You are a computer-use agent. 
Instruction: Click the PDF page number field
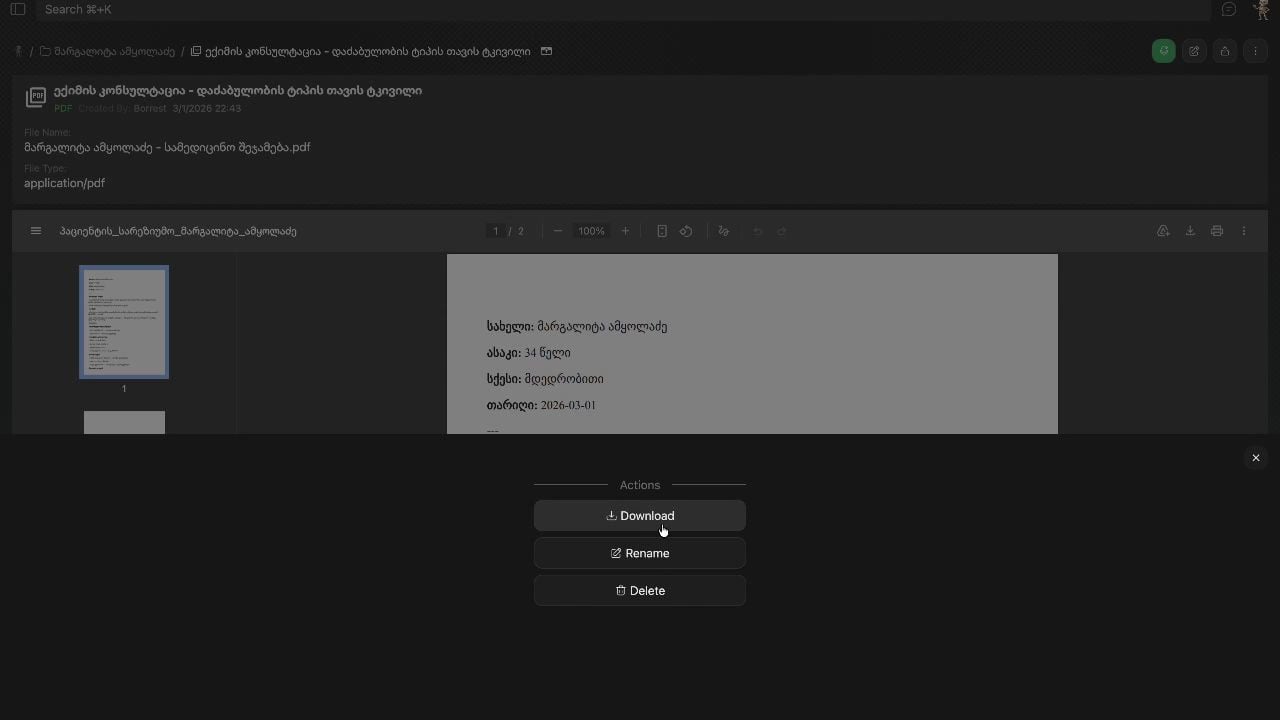click(x=495, y=231)
